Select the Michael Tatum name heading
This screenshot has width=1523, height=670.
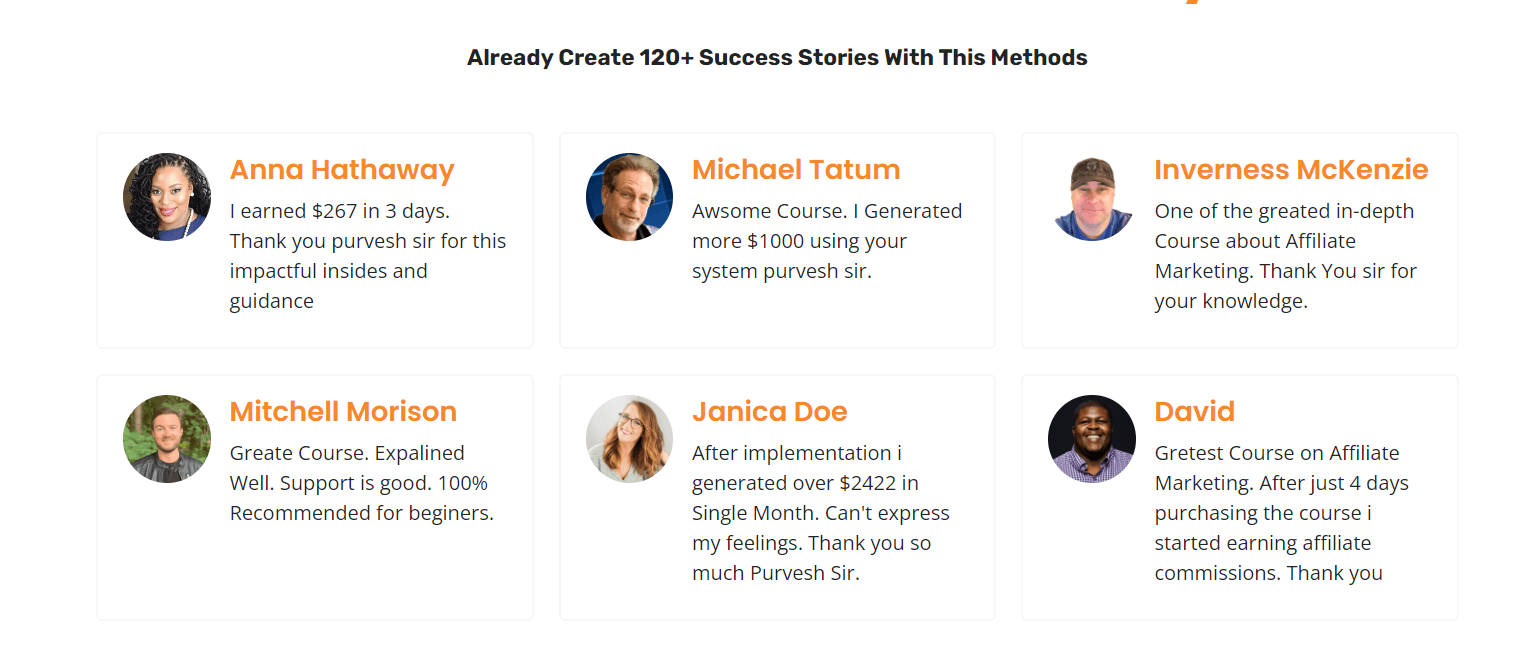[796, 170]
